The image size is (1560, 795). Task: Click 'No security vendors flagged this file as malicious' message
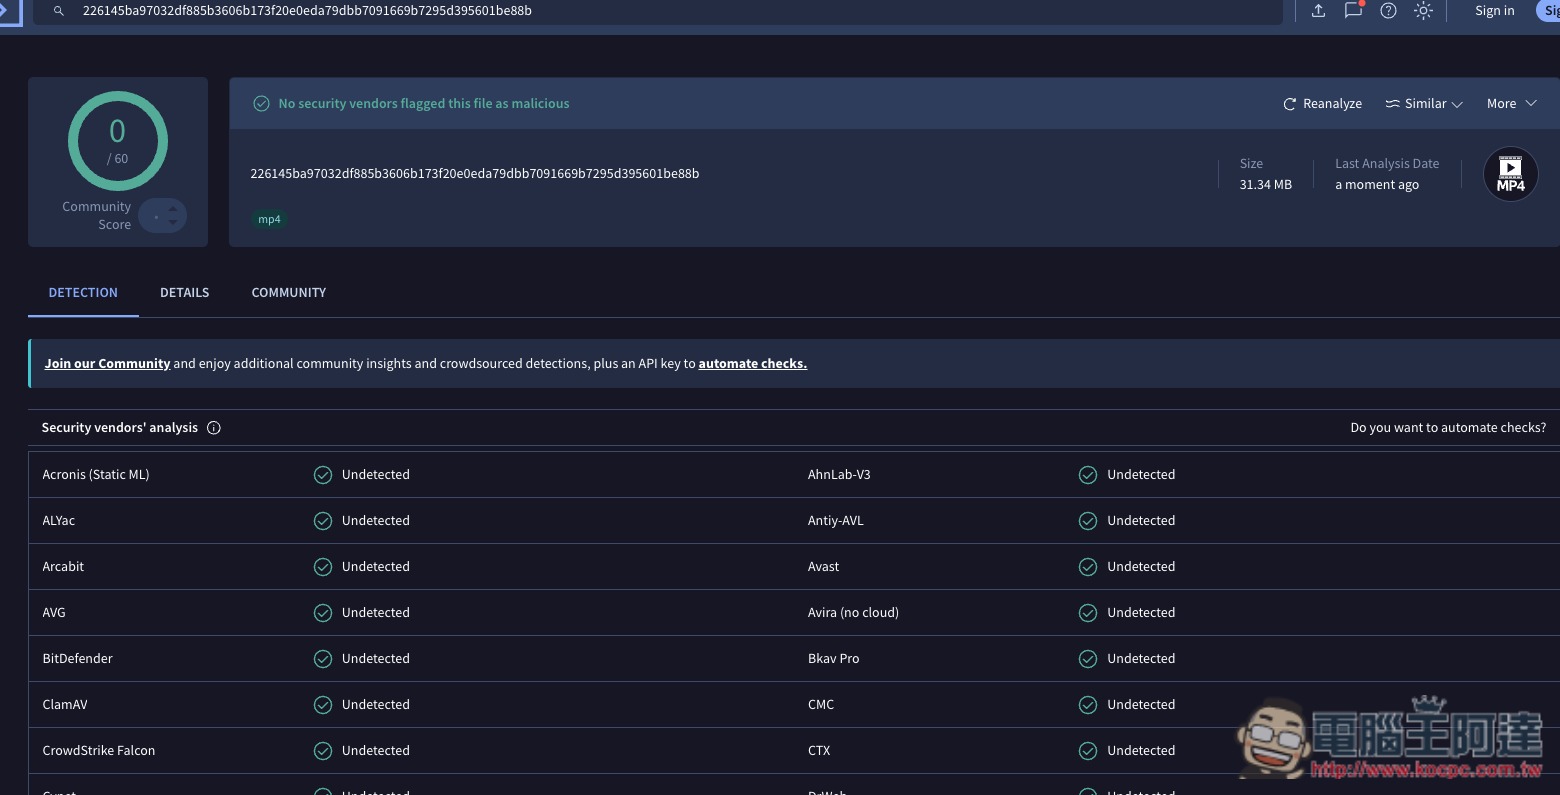pos(424,104)
